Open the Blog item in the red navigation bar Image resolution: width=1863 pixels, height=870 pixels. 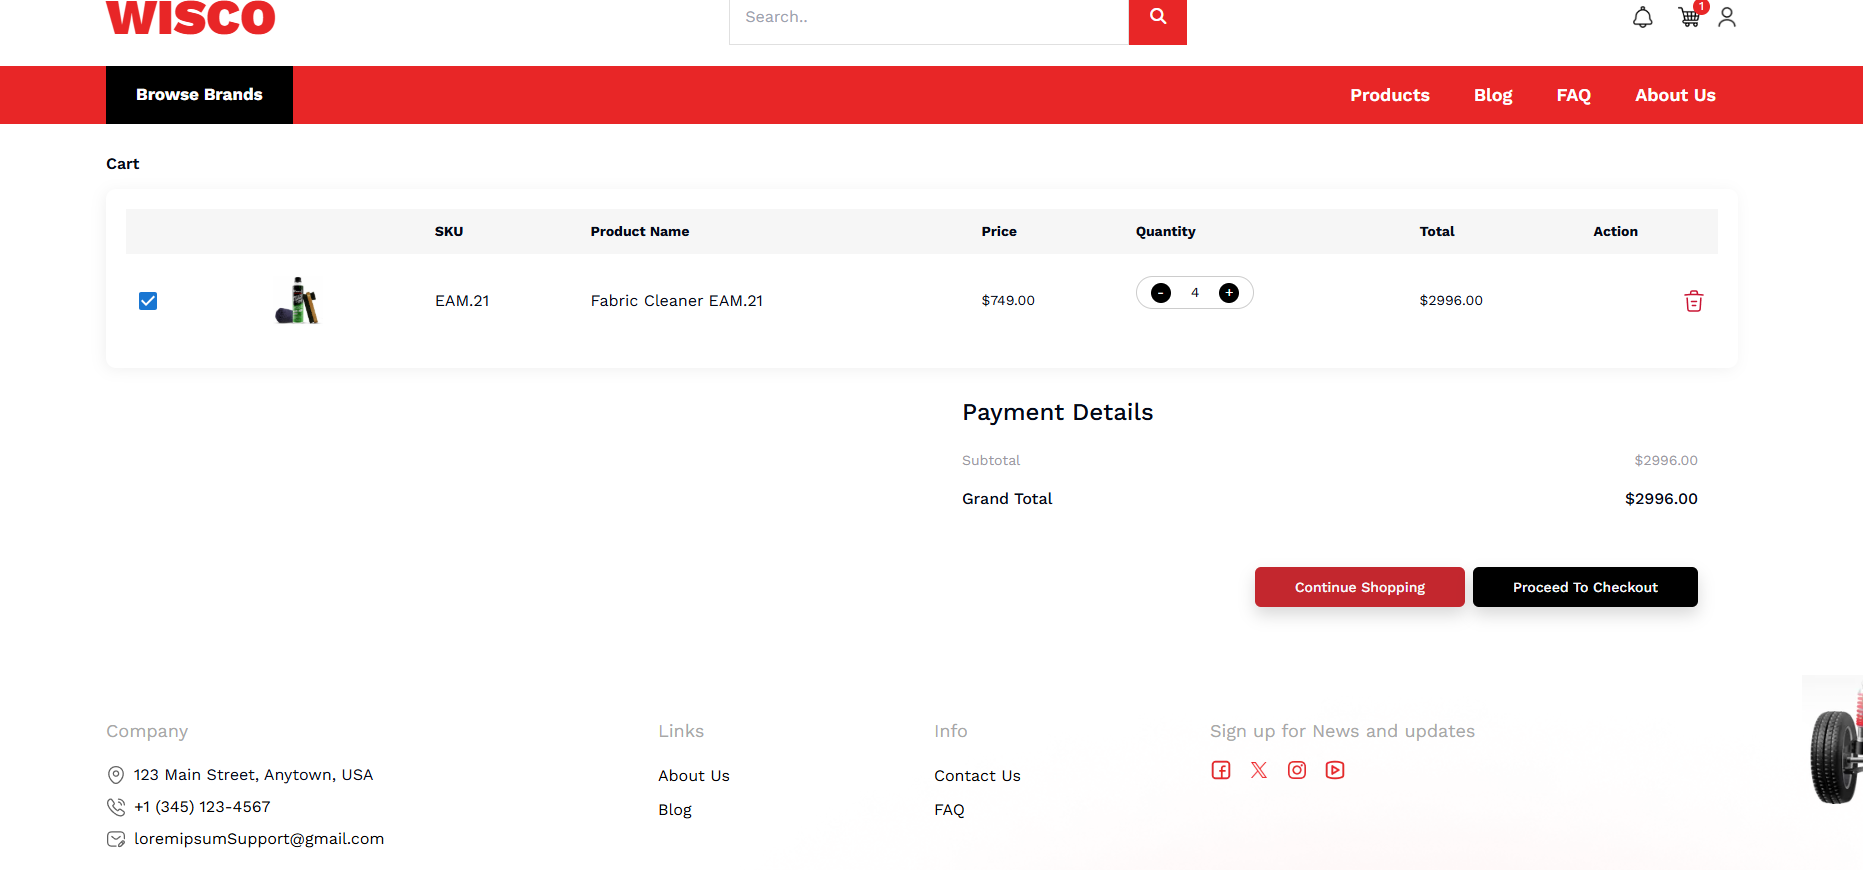[x=1492, y=95]
